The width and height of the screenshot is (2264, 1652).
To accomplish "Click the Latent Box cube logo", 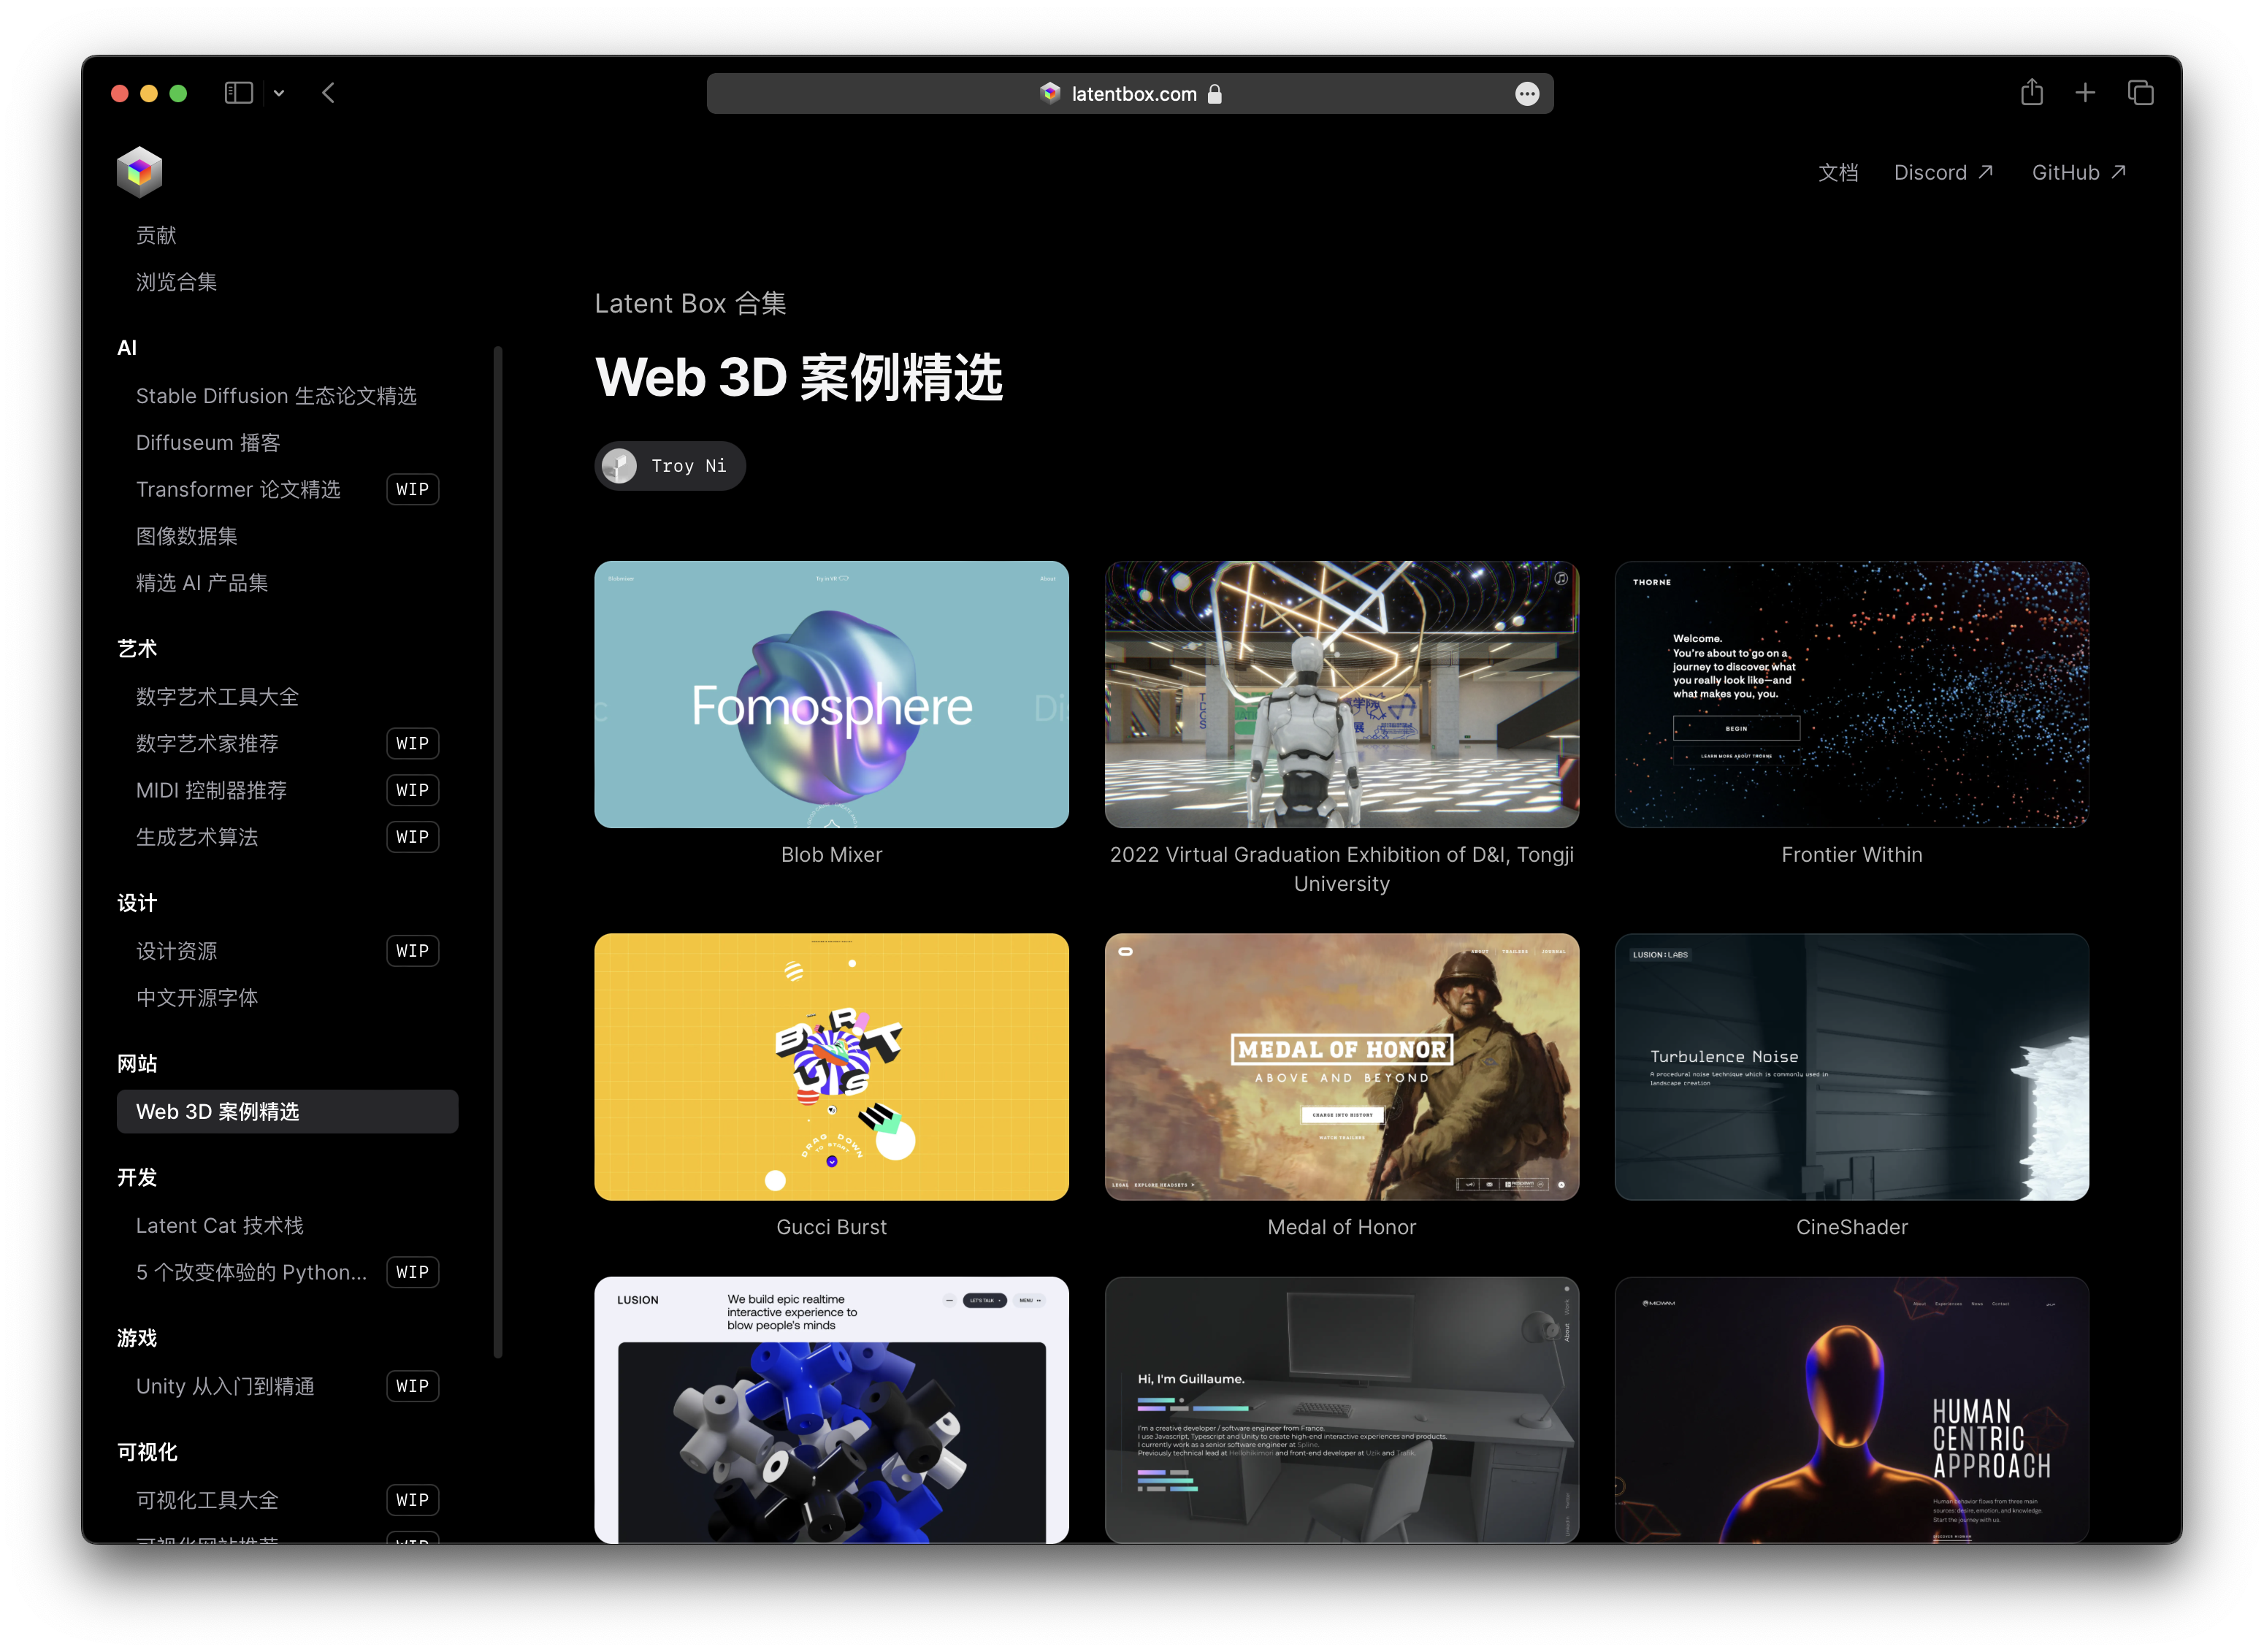I will [139, 172].
